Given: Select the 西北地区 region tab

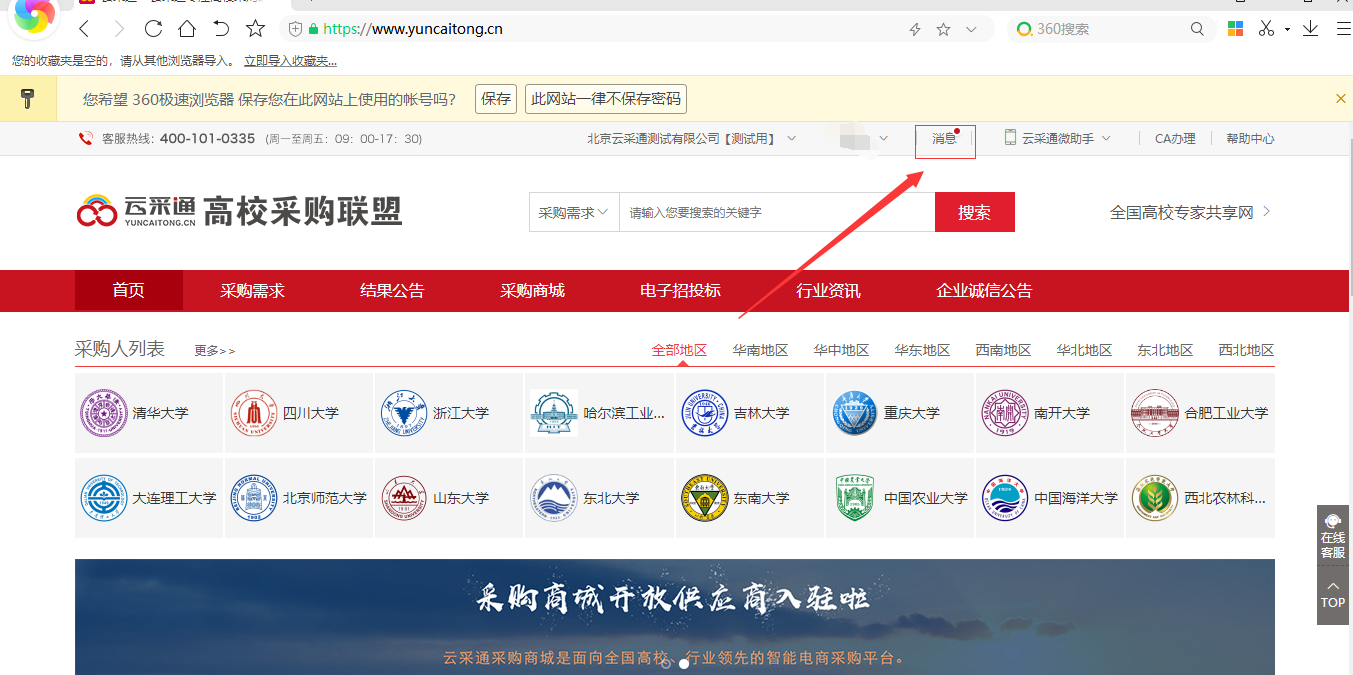Looking at the screenshot, I should (x=1246, y=350).
